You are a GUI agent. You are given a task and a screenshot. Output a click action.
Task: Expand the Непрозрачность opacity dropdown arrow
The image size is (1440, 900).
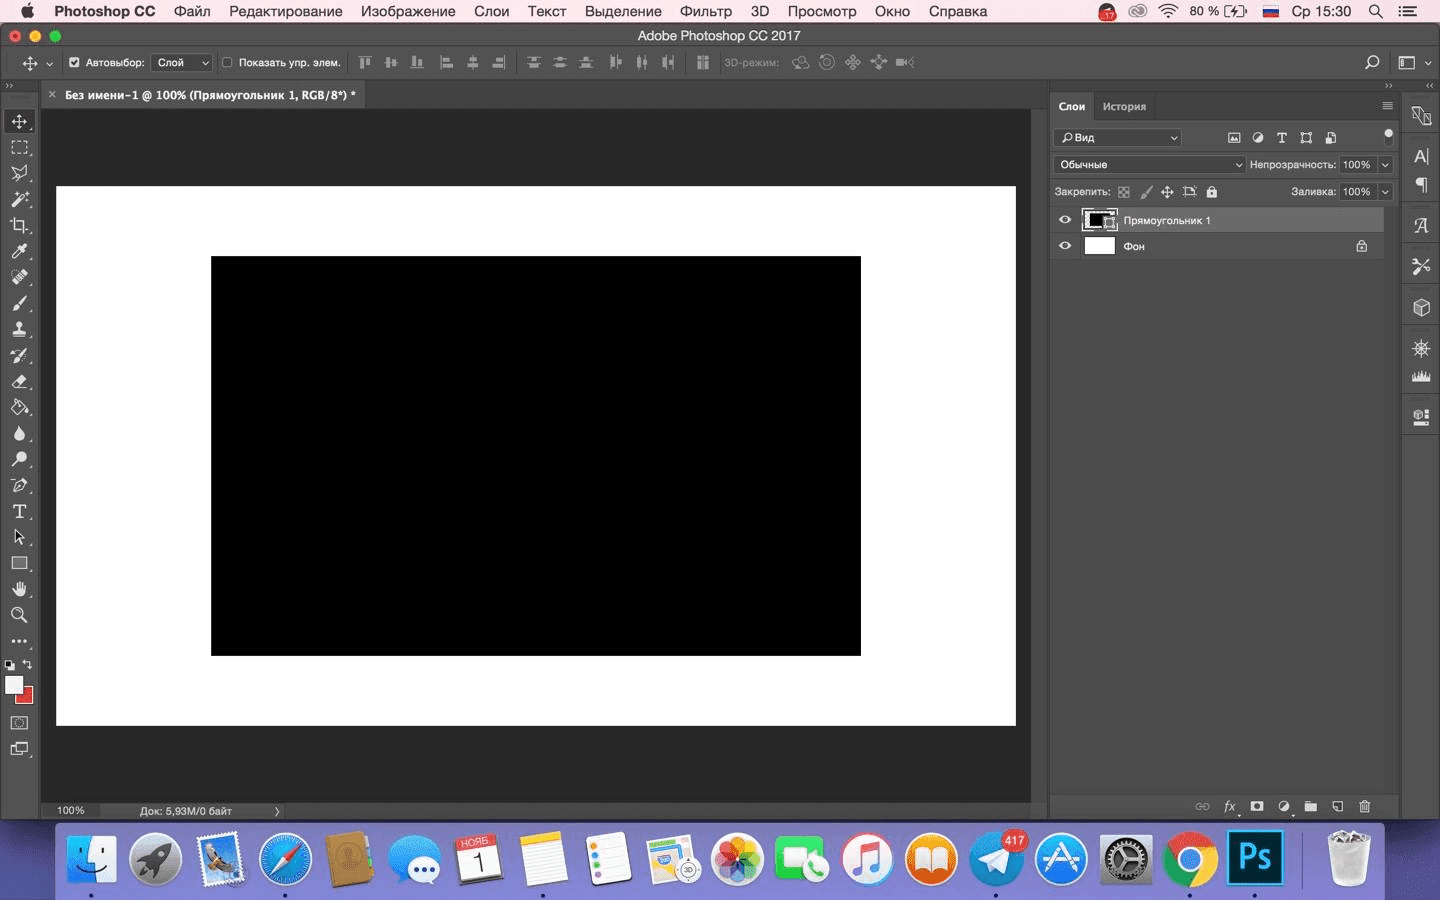(1385, 165)
